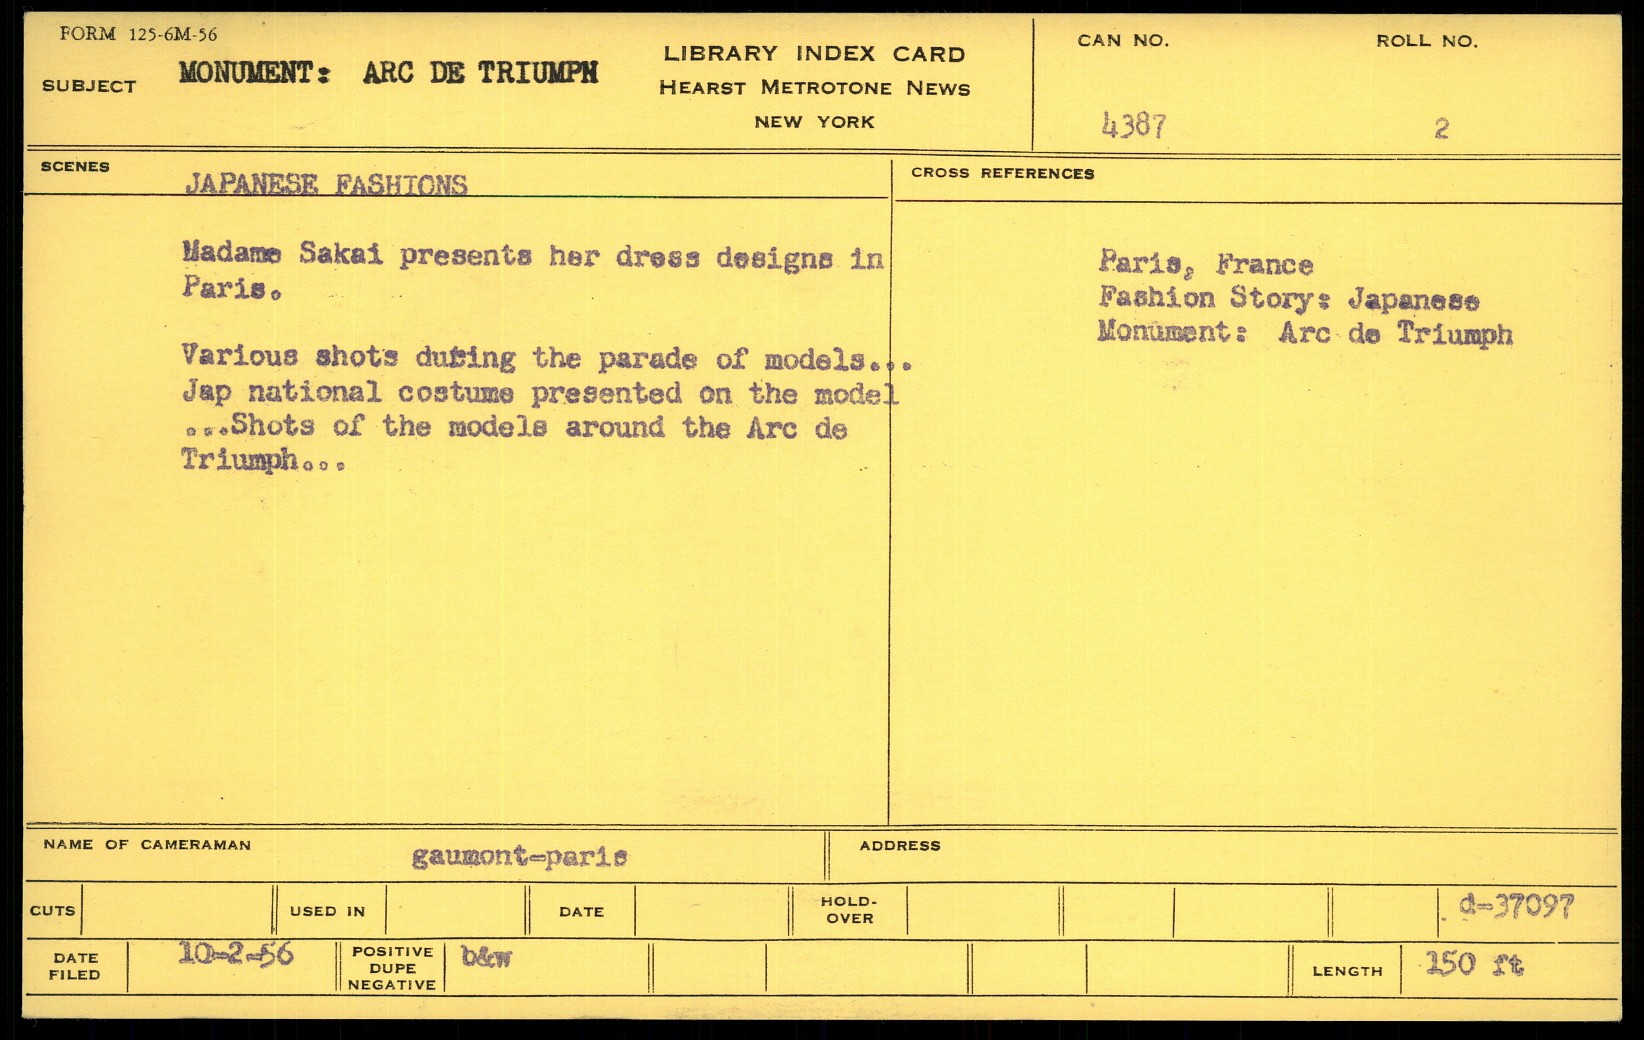The height and width of the screenshot is (1040, 1644).
Task: Click the Madame Sakai description line
Action: [532, 257]
